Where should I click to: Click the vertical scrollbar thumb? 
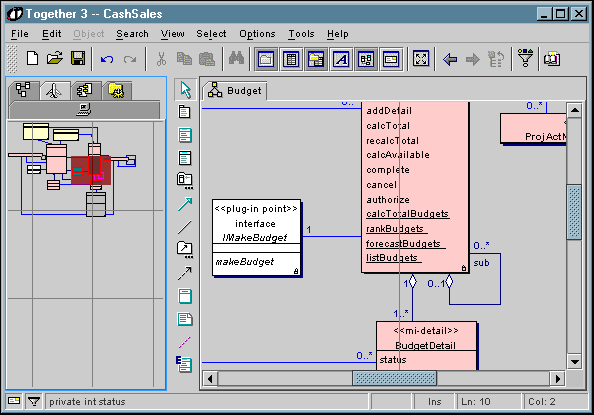tap(575, 213)
